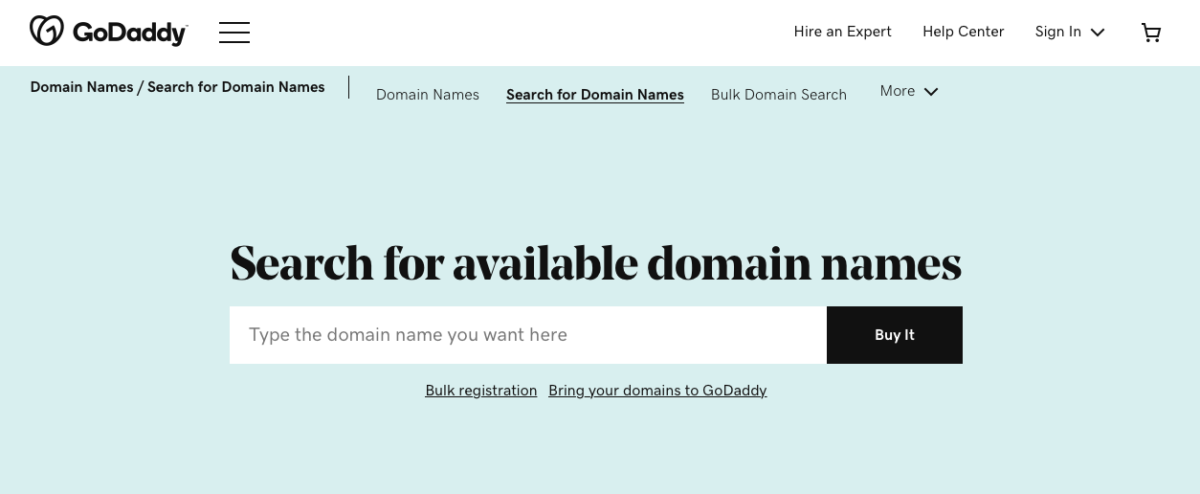1200x494 pixels.
Task: Select the Domain Names tab
Action: 427,94
